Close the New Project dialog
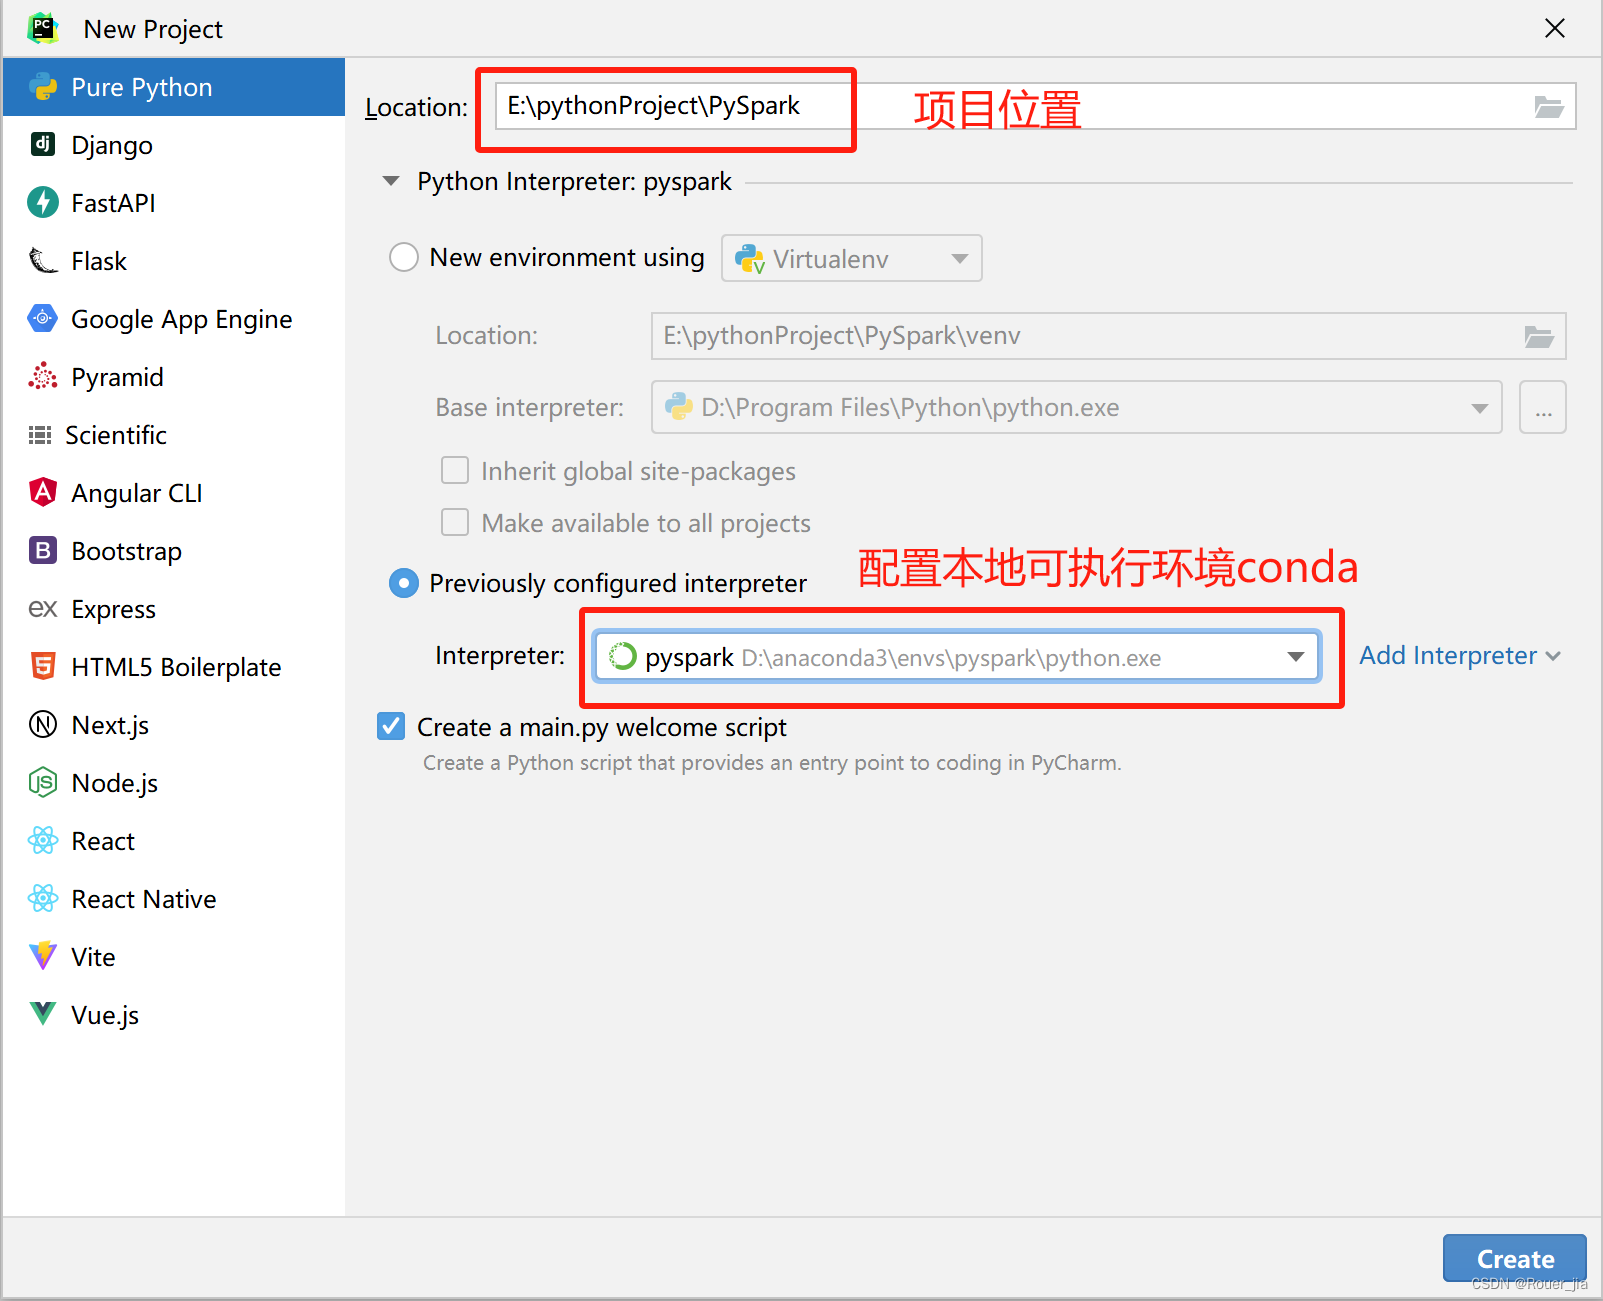Screen dimensions: 1603x1301 (x=1555, y=28)
